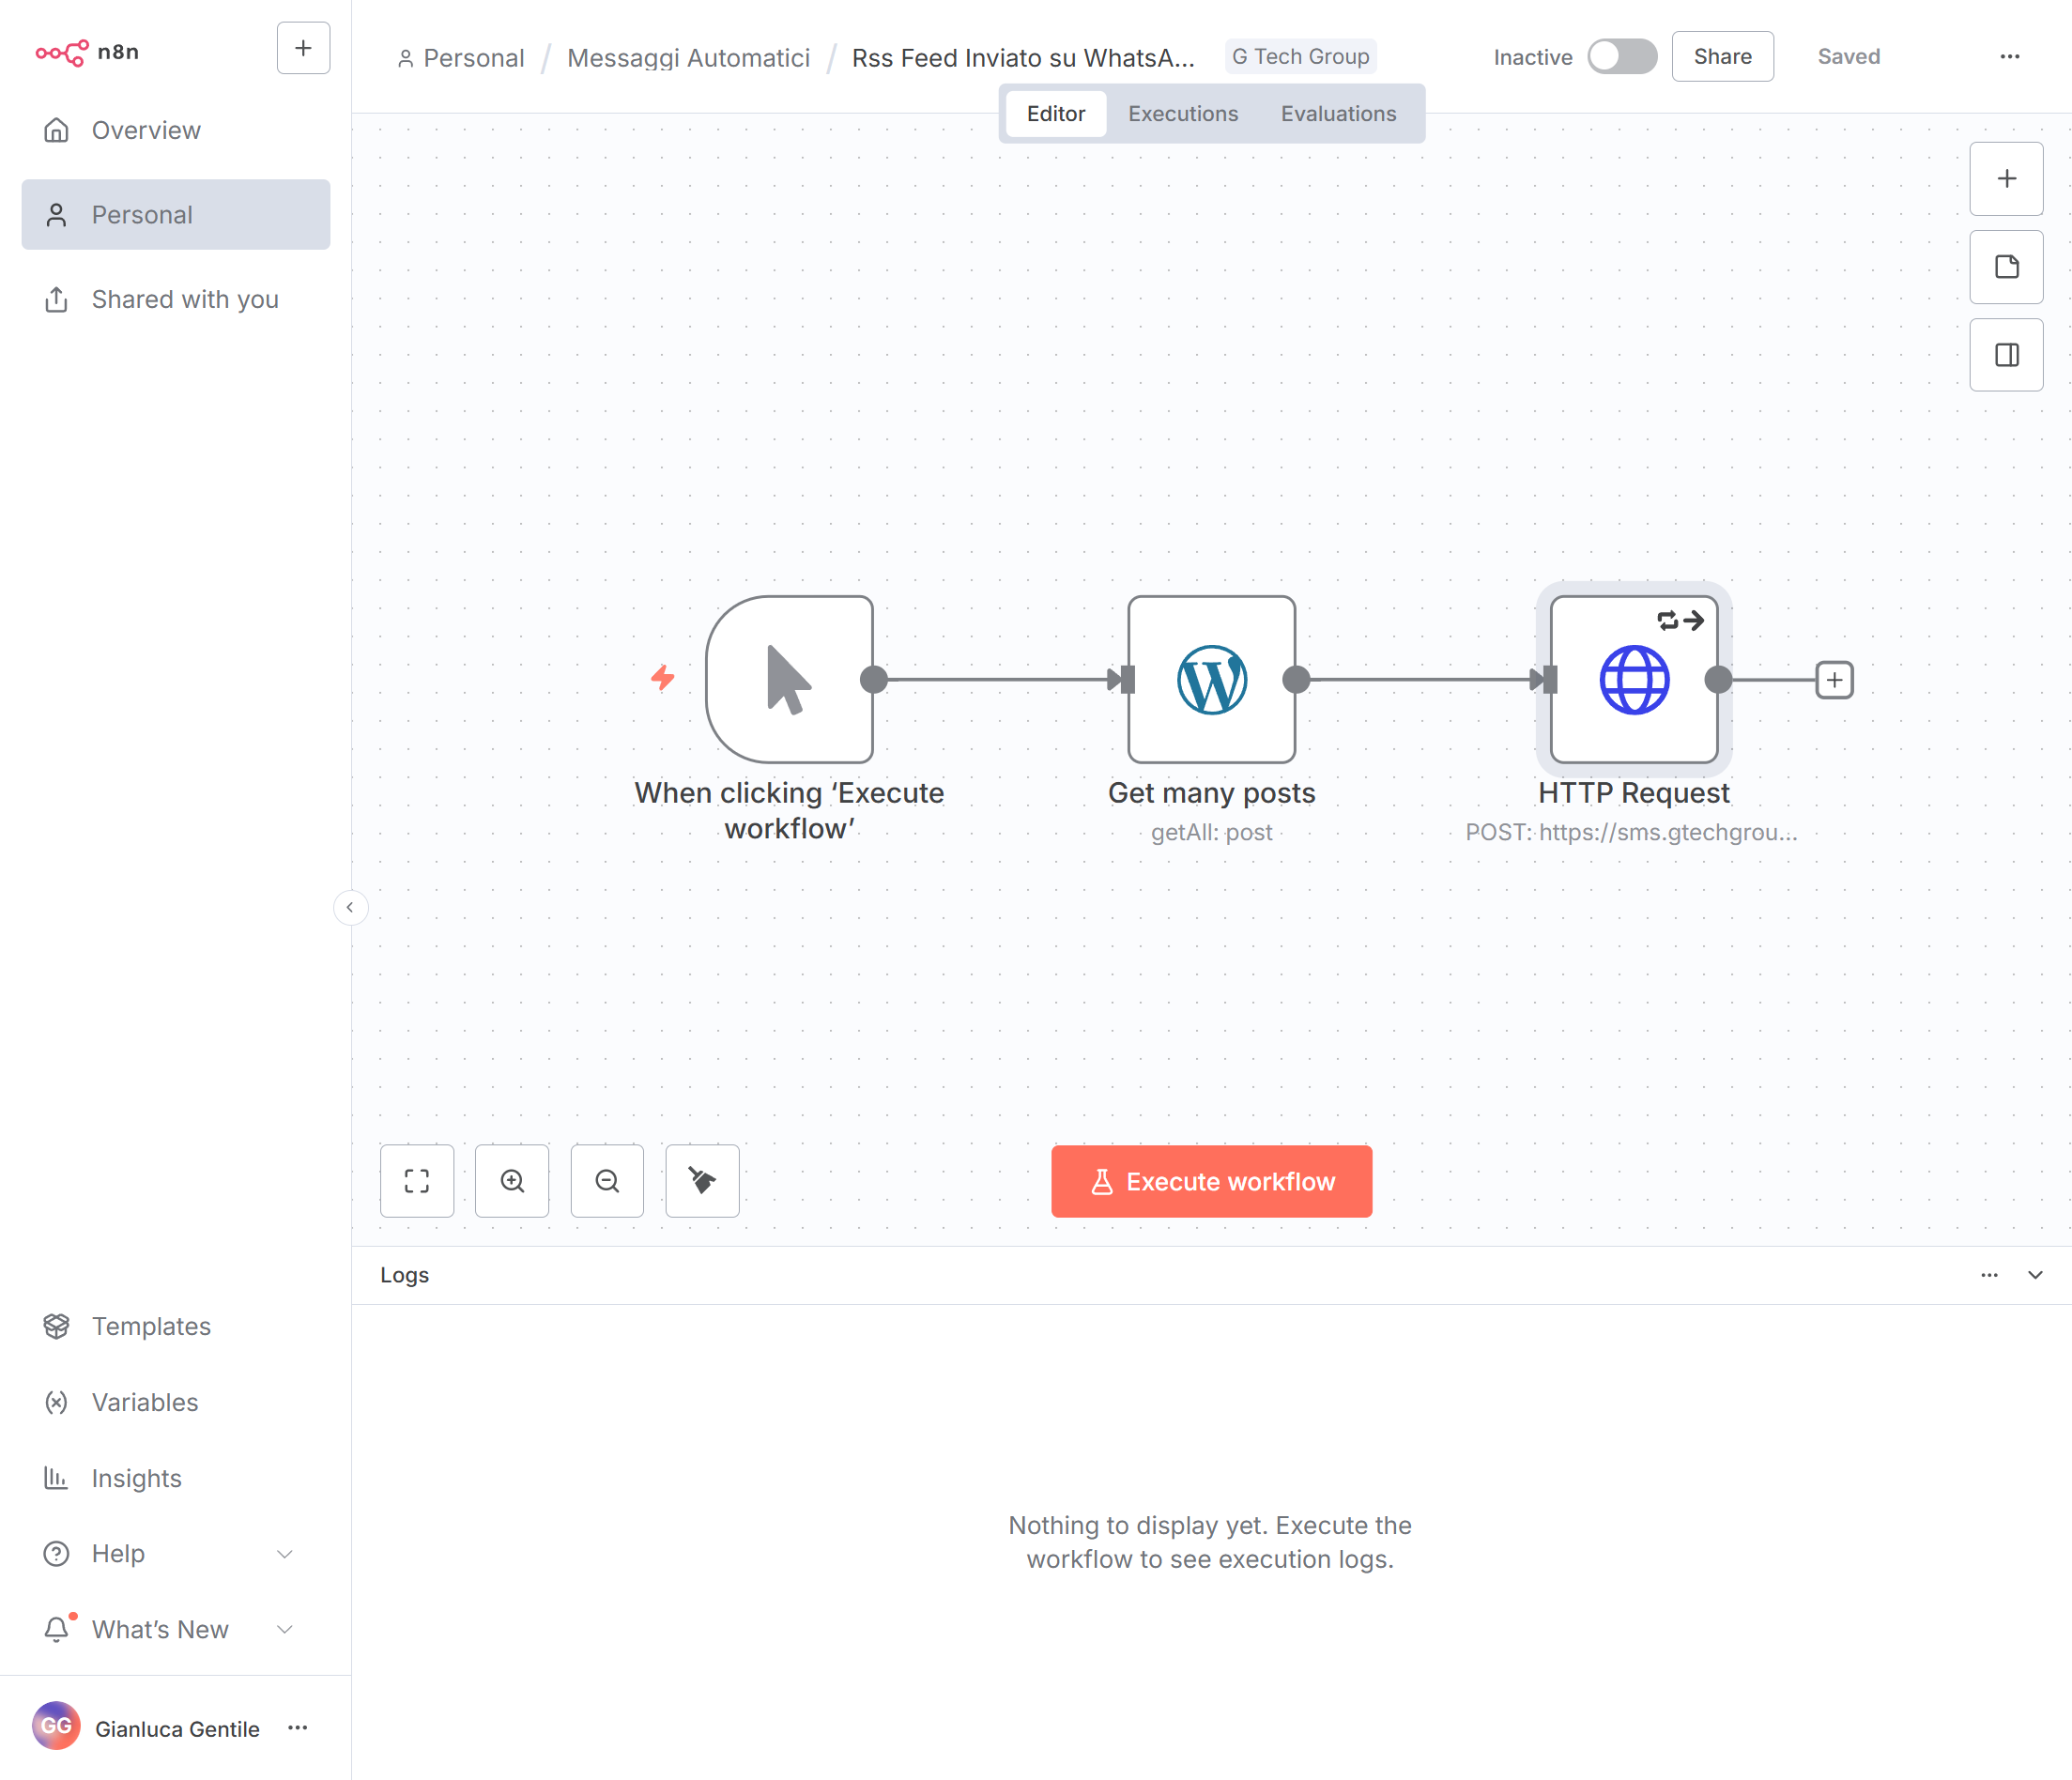Select the HTTP Request globe node
The image size is (2072, 1780).
[1633, 680]
